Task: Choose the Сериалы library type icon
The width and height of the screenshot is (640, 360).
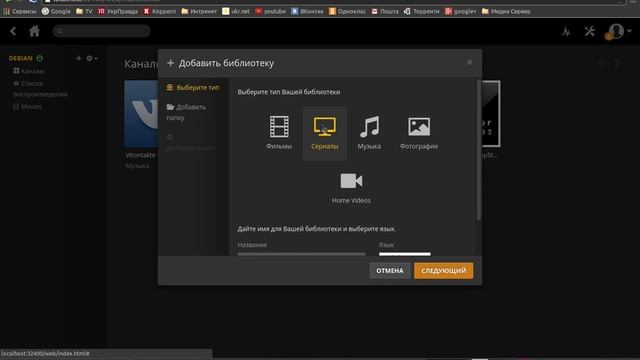Action: tap(325, 127)
